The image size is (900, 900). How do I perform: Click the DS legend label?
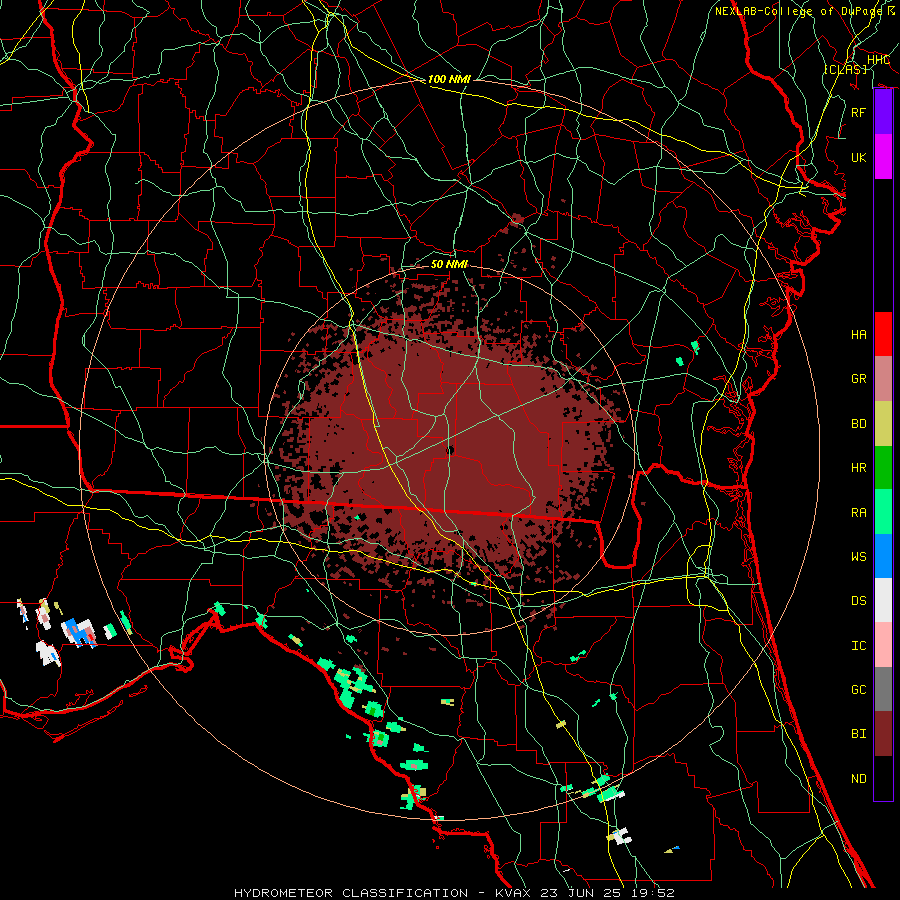click(x=859, y=601)
